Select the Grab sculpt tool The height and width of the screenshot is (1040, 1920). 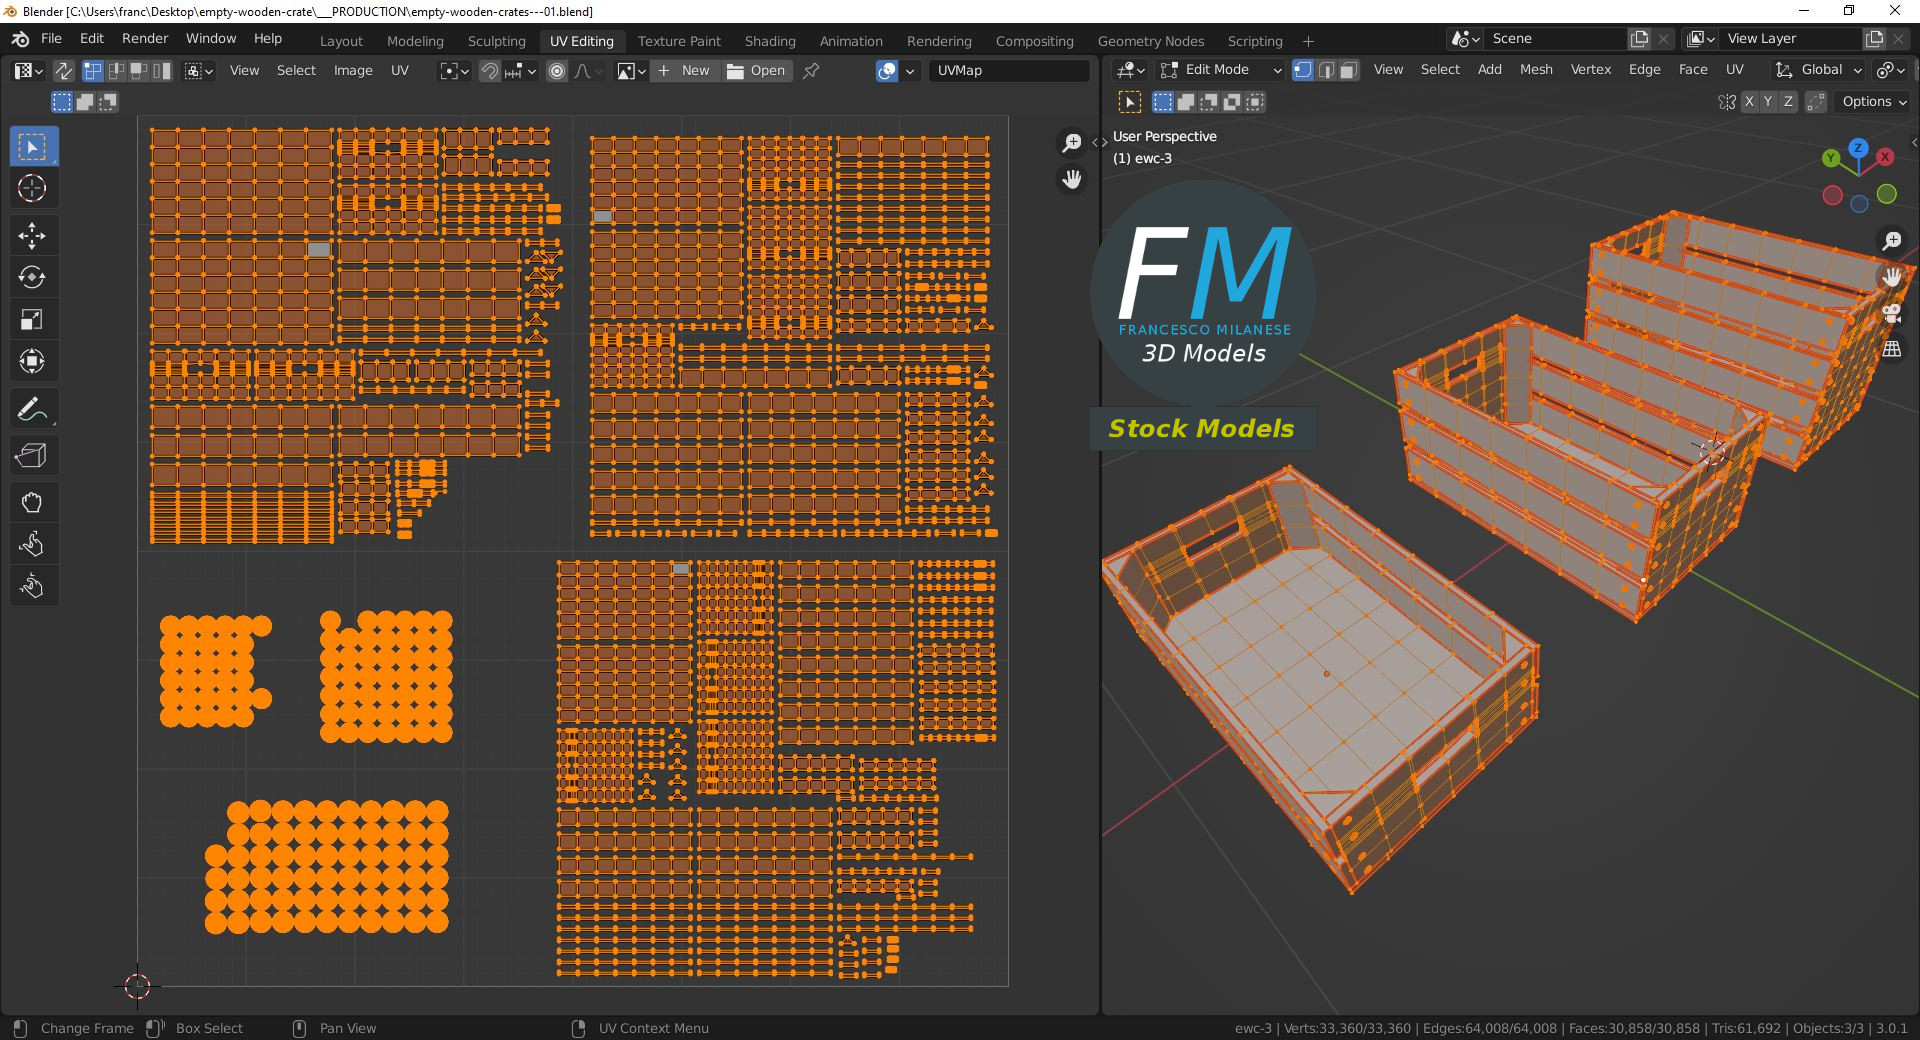(x=32, y=502)
